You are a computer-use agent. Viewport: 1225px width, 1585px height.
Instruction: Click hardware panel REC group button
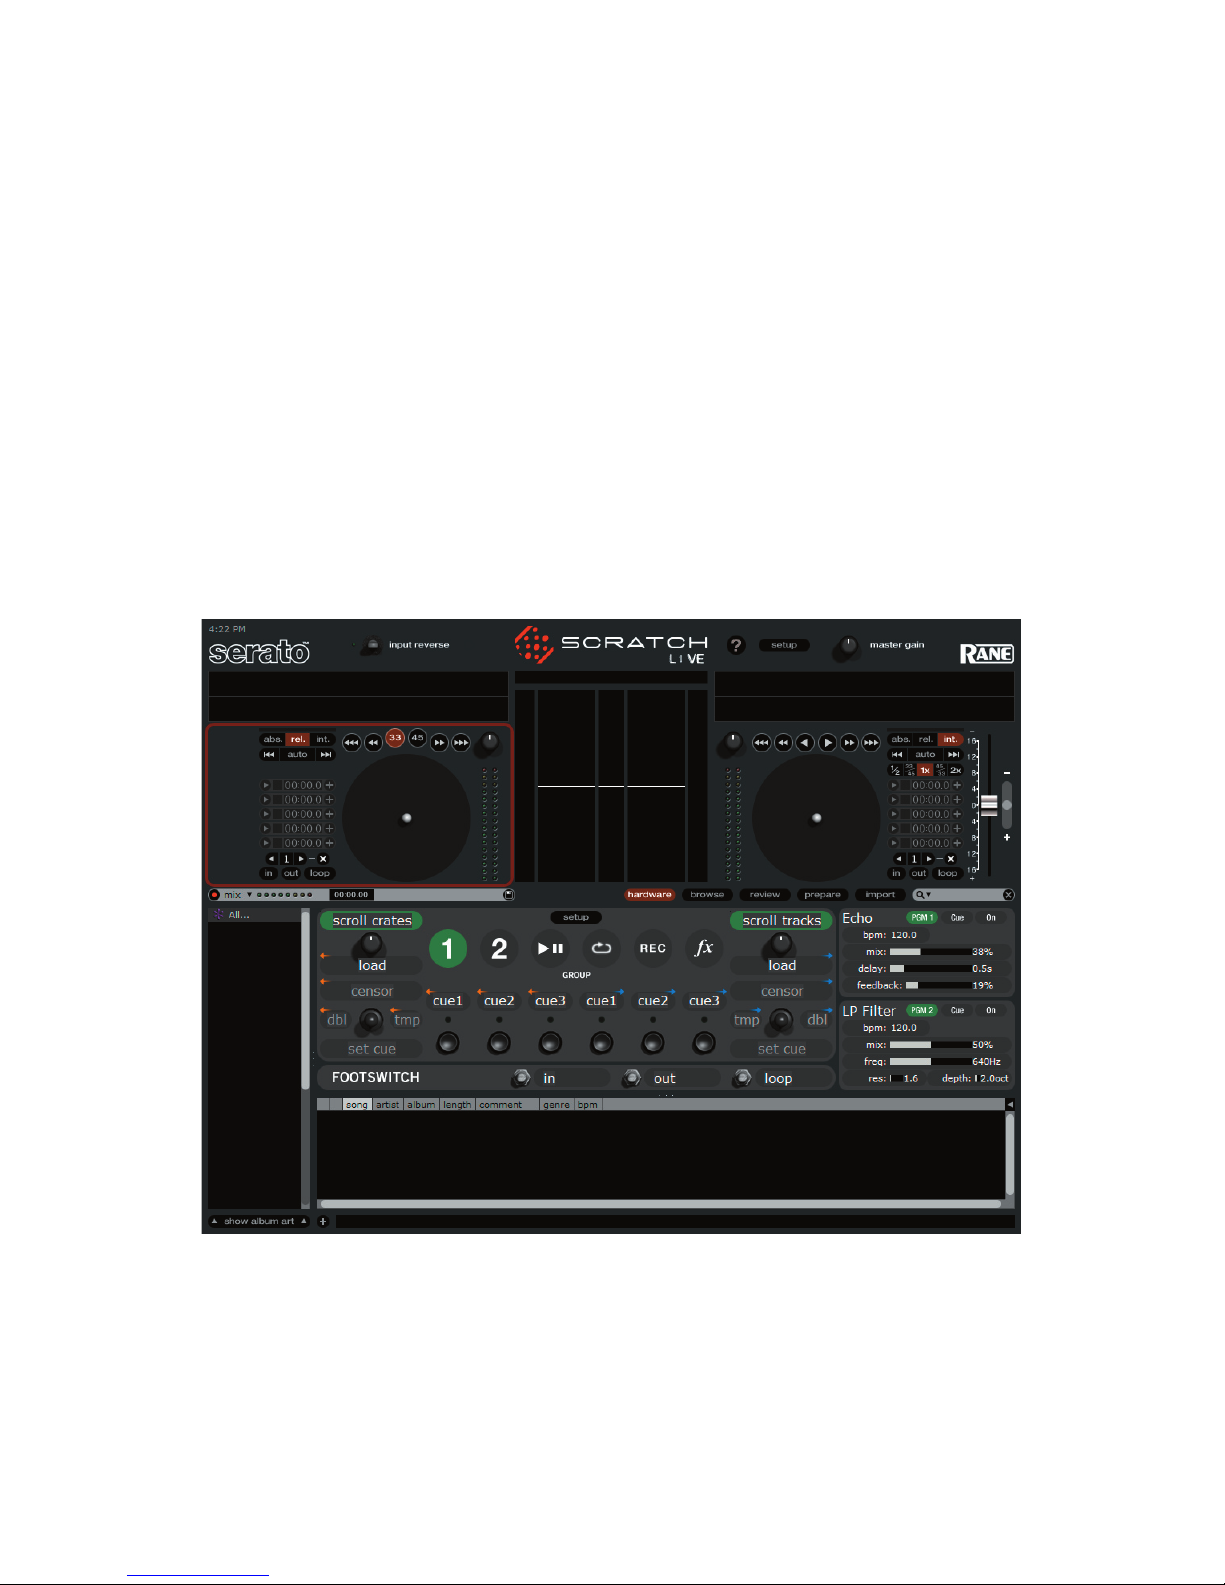653,948
